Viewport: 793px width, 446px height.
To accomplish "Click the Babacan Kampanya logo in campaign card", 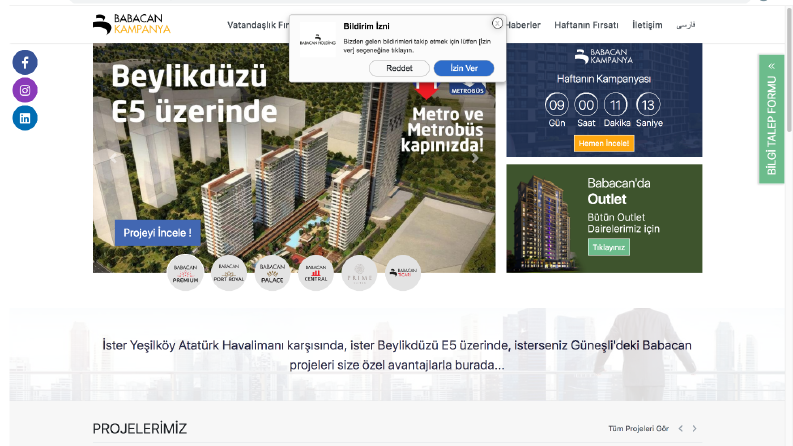I will (604, 56).
